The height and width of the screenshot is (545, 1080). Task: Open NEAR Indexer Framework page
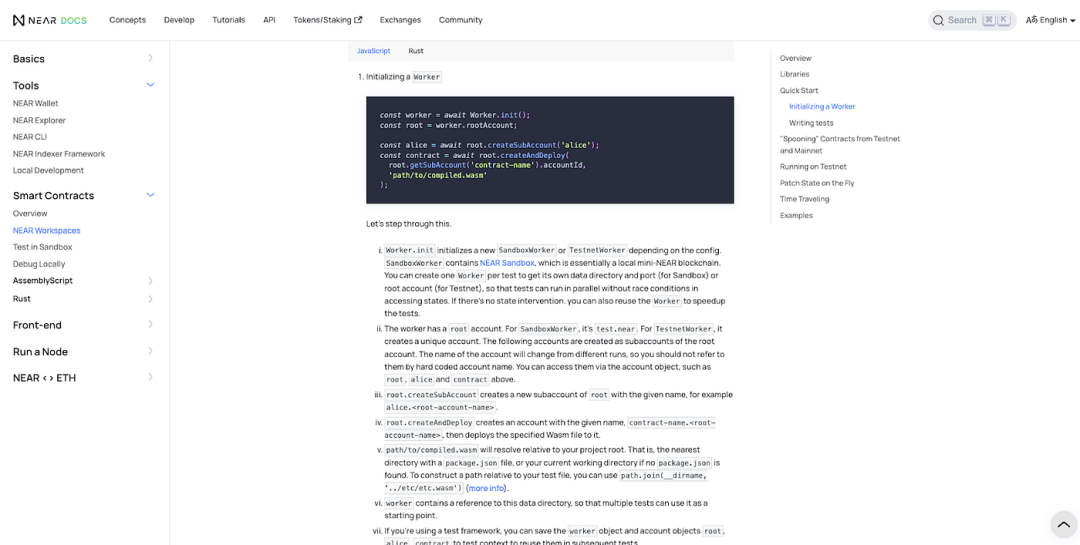point(59,154)
